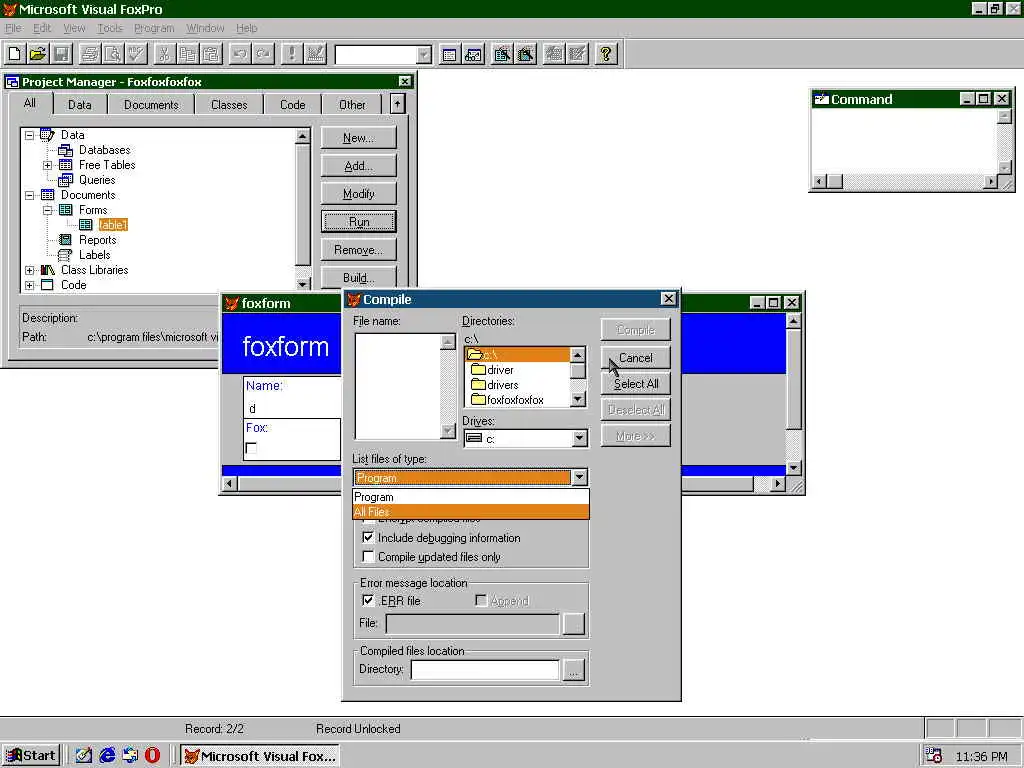Click Remove... in Project Manager
This screenshot has width=1024, height=768.
(359, 250)
